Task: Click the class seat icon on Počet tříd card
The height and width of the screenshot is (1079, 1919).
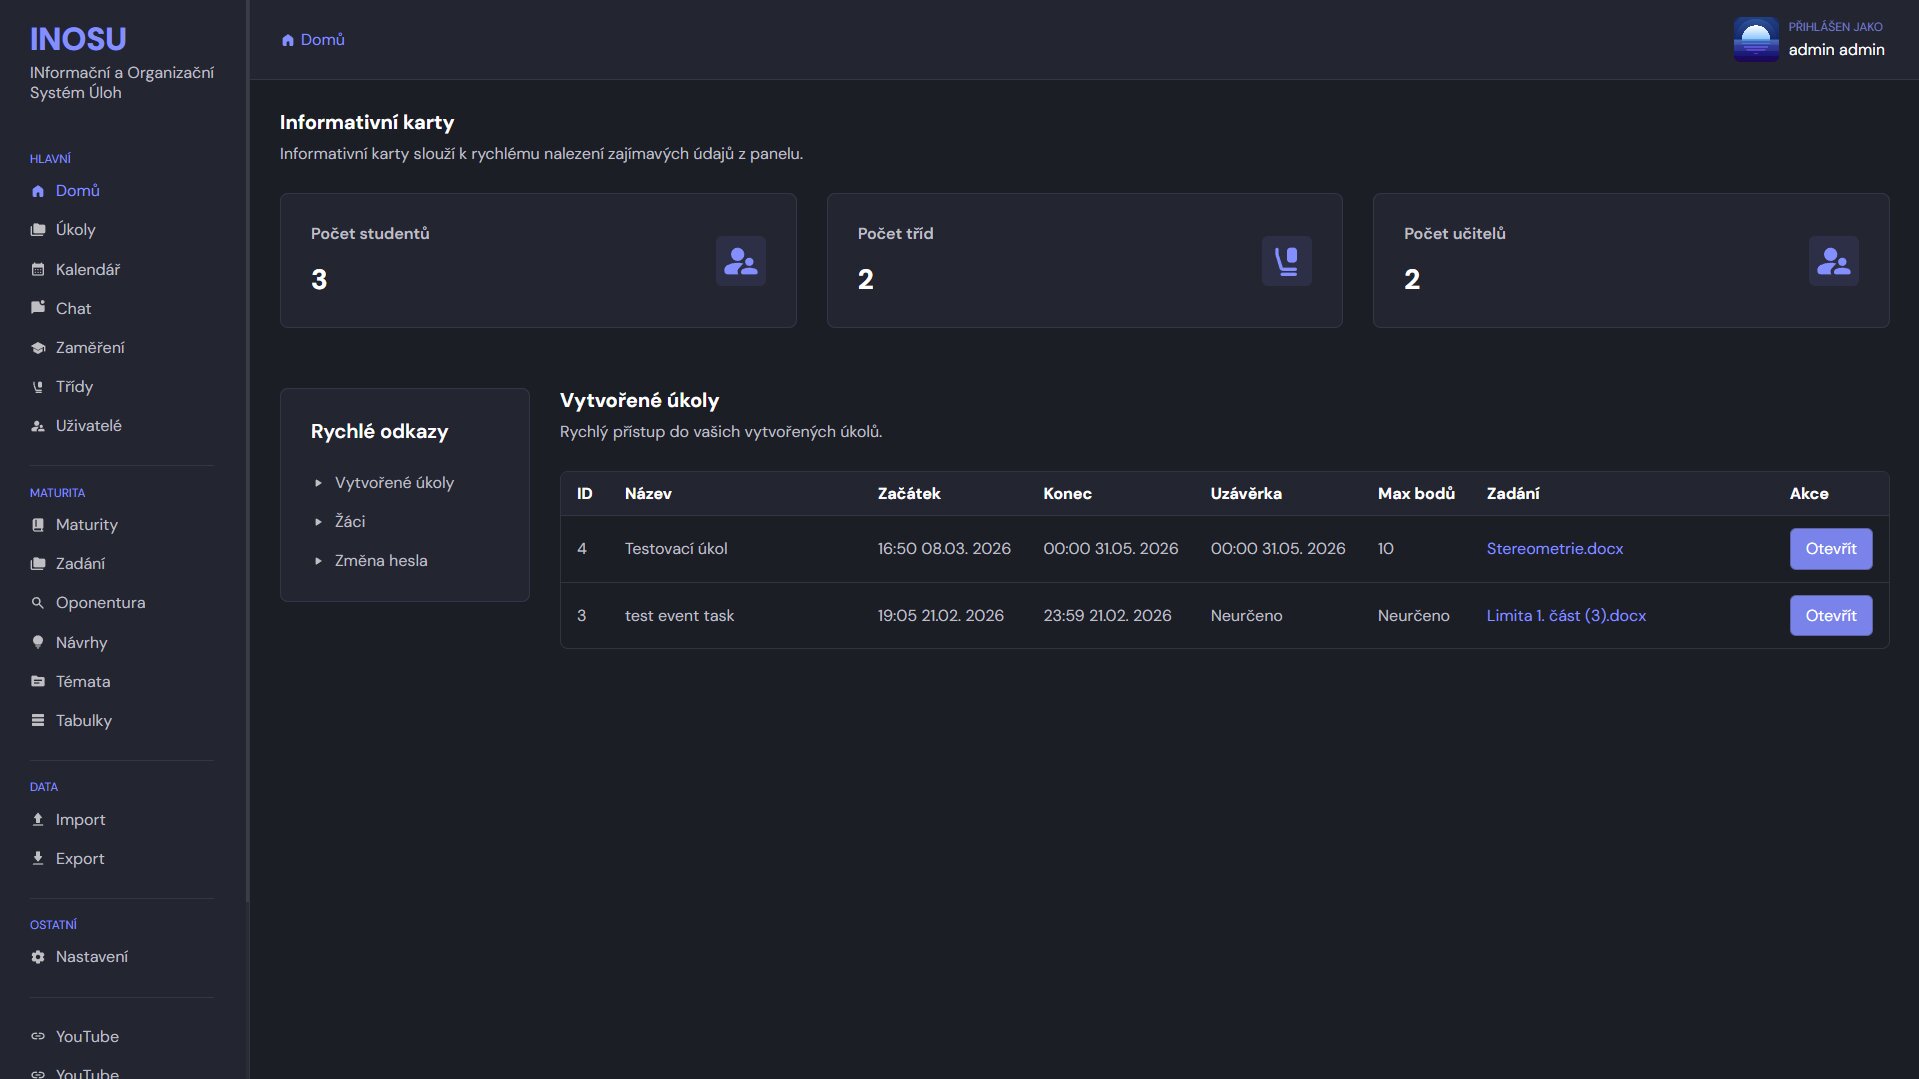Action: pos(1286,261)
